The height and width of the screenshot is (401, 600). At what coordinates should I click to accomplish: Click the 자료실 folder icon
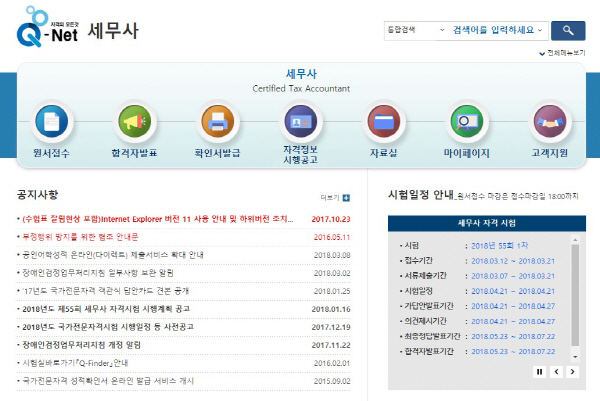pos(383,124)
